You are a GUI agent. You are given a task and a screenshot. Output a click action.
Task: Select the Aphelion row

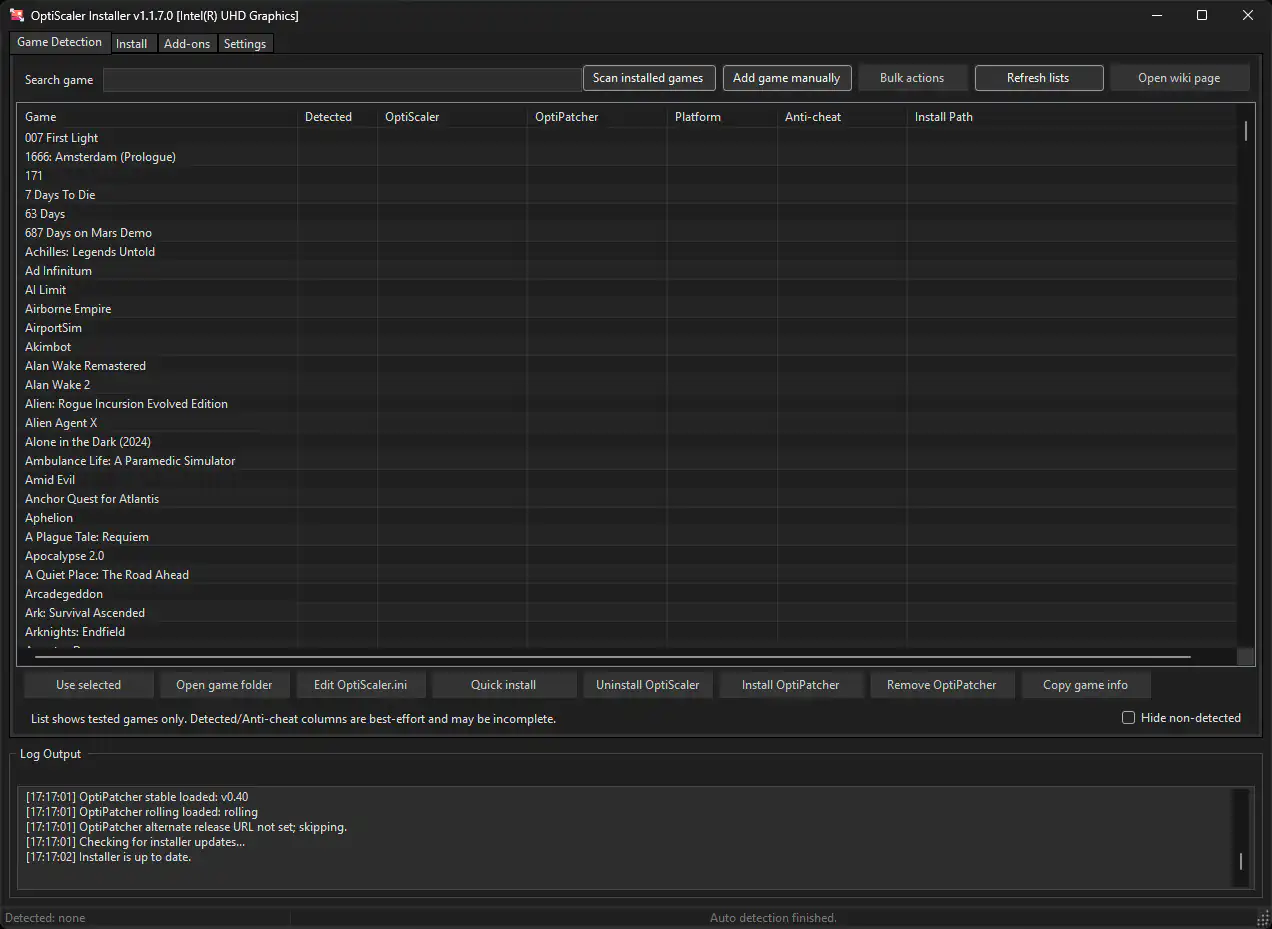pyautogui.click(x=627, y=518)
